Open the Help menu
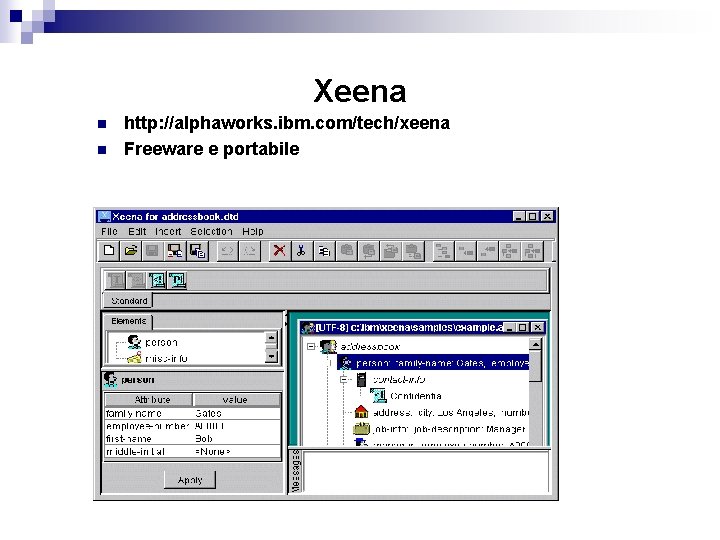 pyautogui.click(x=253, y=231)
